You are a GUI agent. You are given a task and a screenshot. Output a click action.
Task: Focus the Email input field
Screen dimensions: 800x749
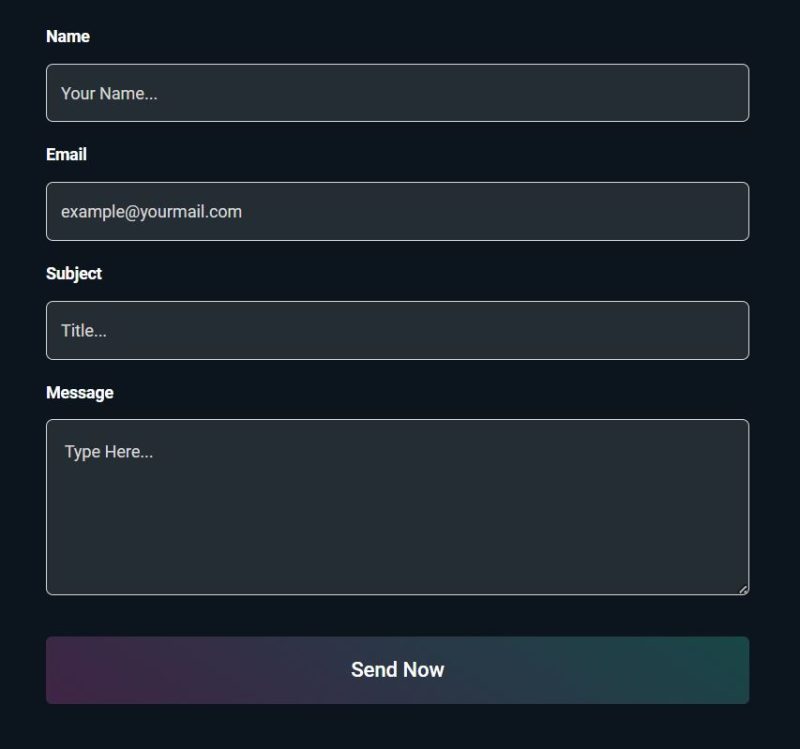pyautogui.click(x=397, y=211)
